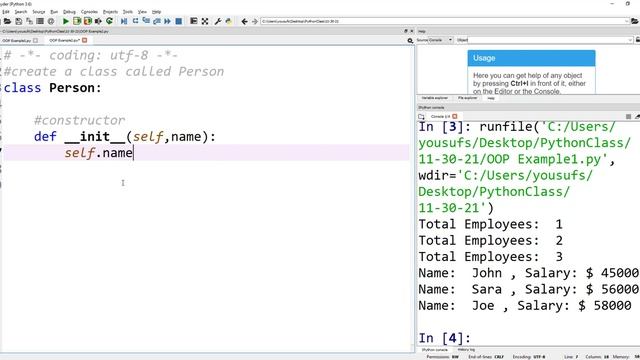Switch to IPython console bottom tab

[x=435, y=350]
